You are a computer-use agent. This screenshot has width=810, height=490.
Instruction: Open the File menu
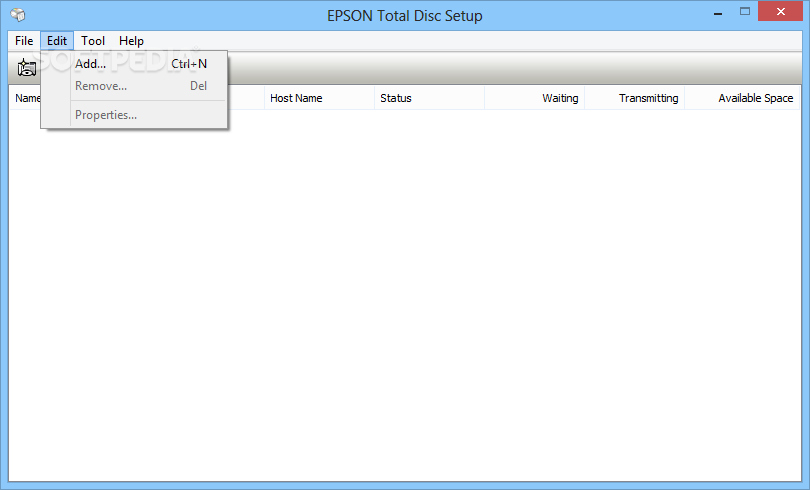pyautogui.click(x=24, y=41)
